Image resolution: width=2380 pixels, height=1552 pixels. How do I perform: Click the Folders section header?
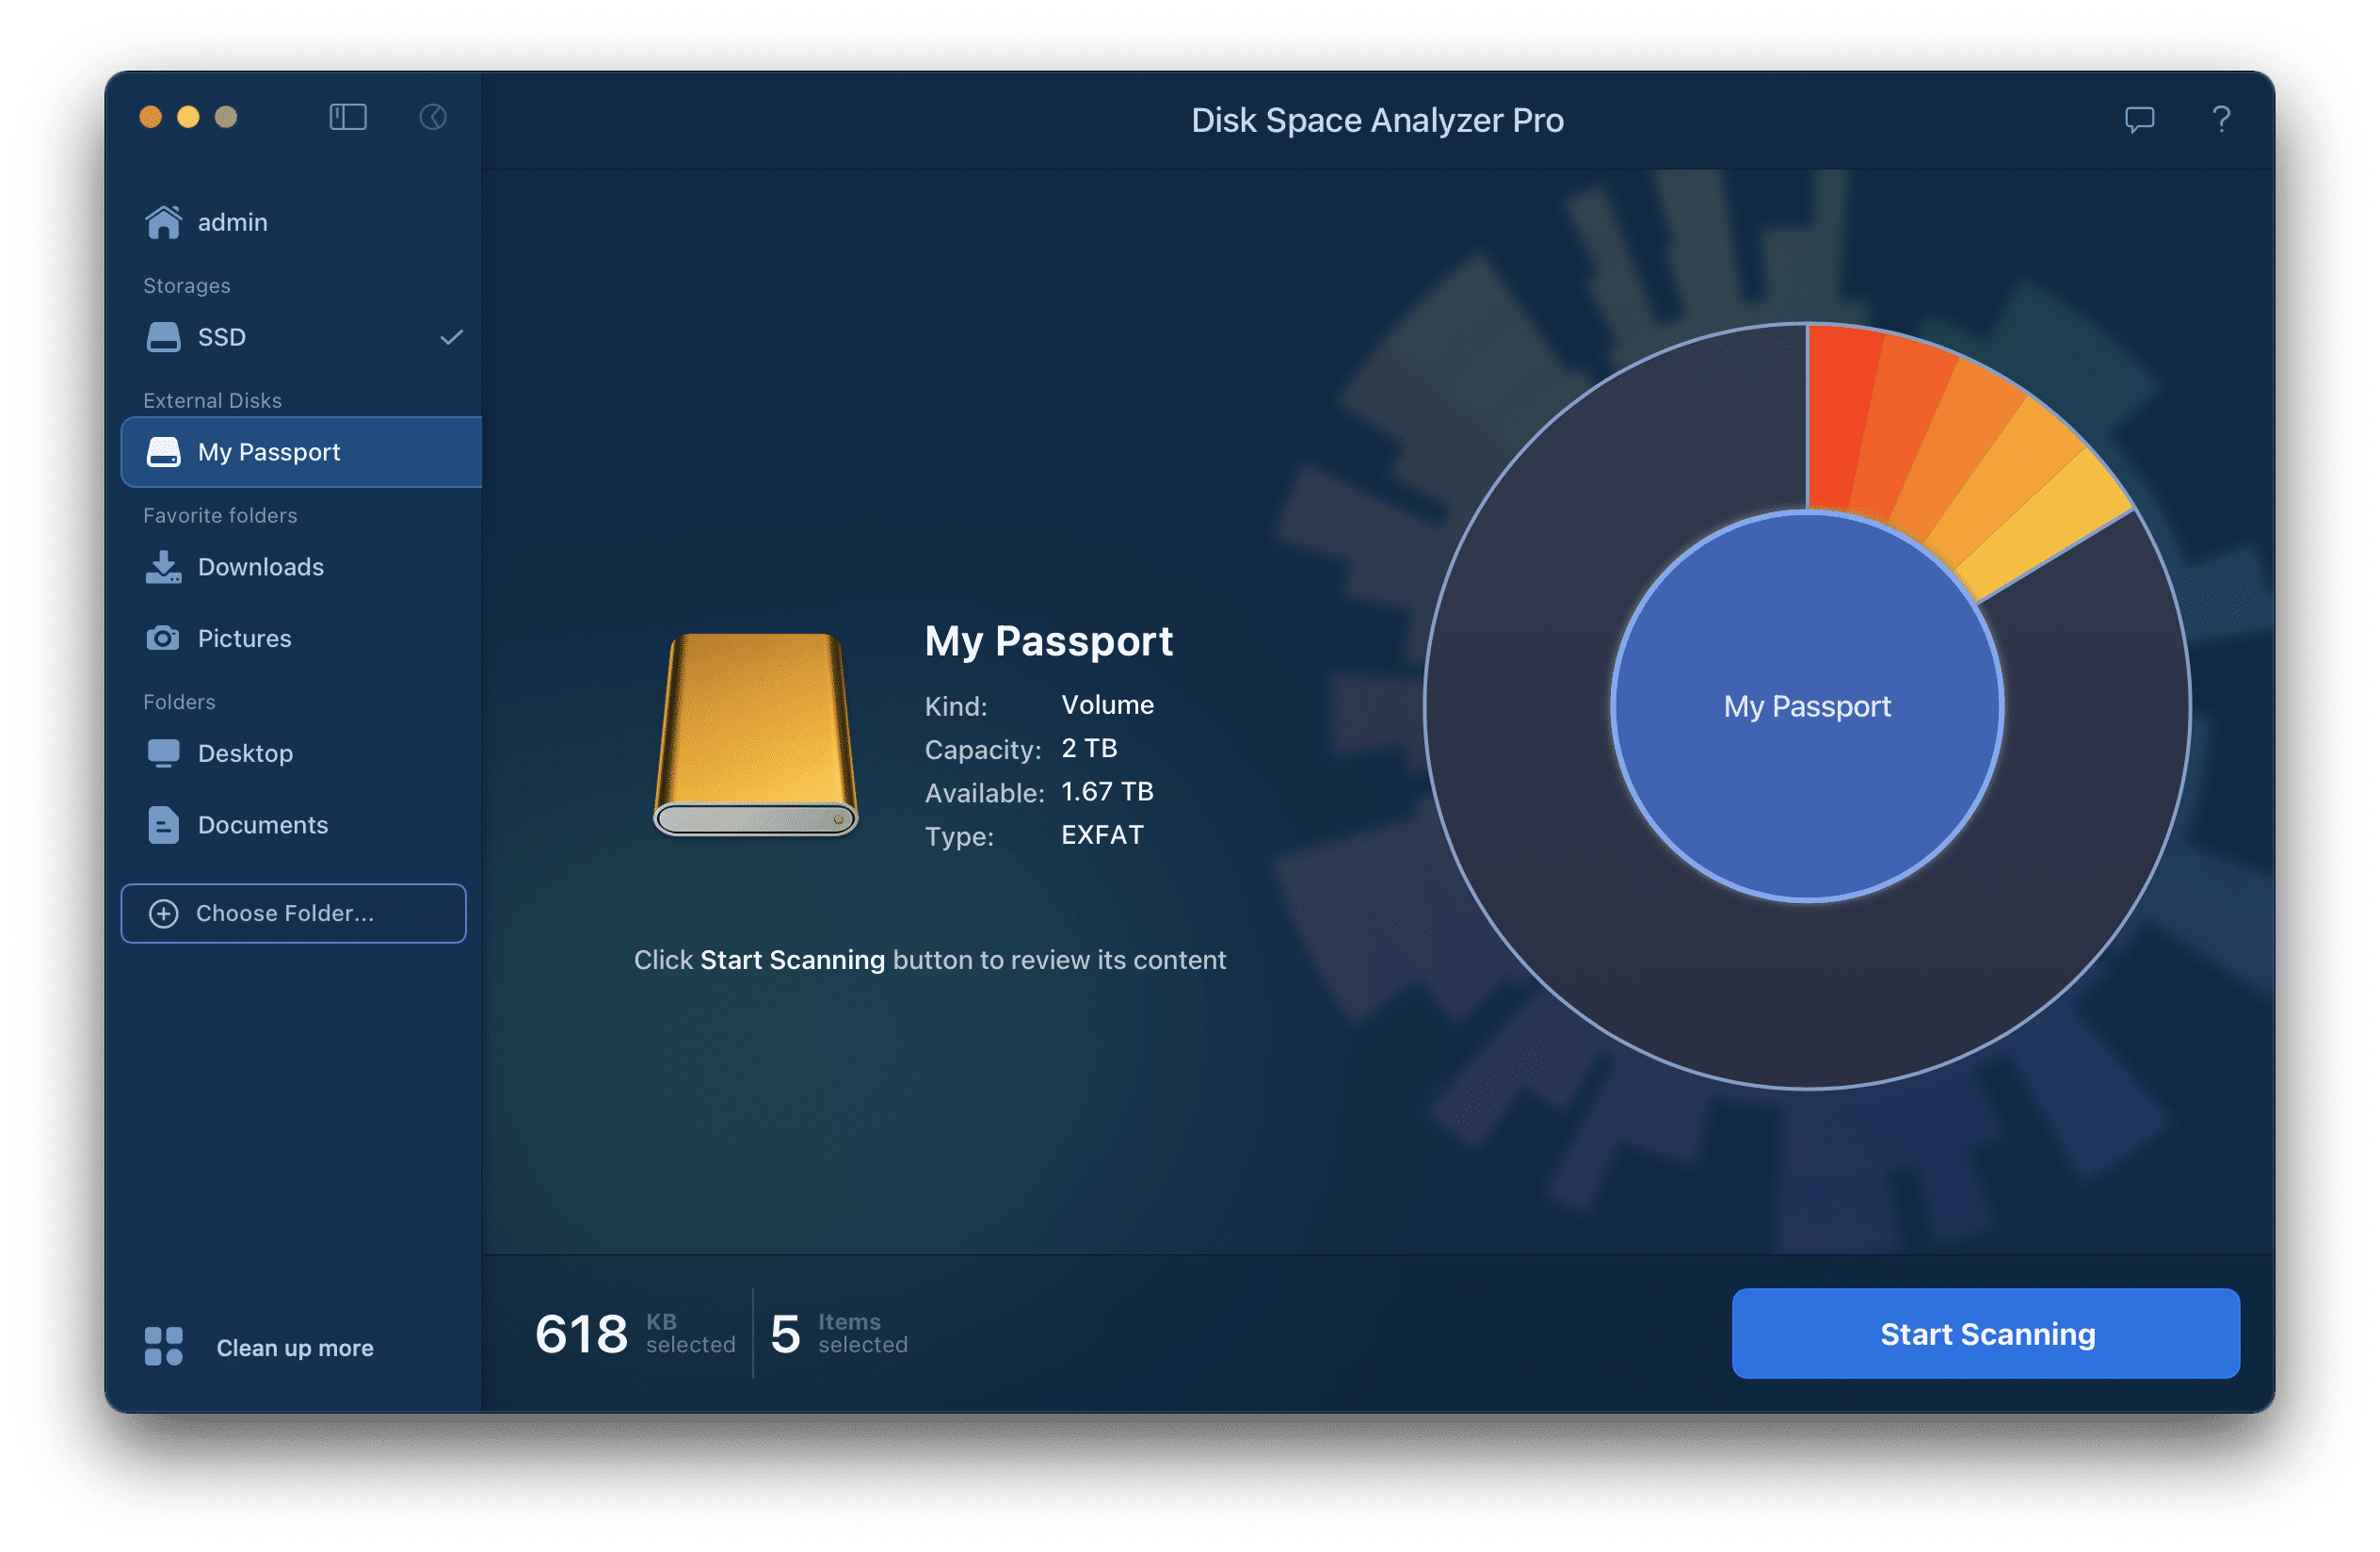pos(179,702)
